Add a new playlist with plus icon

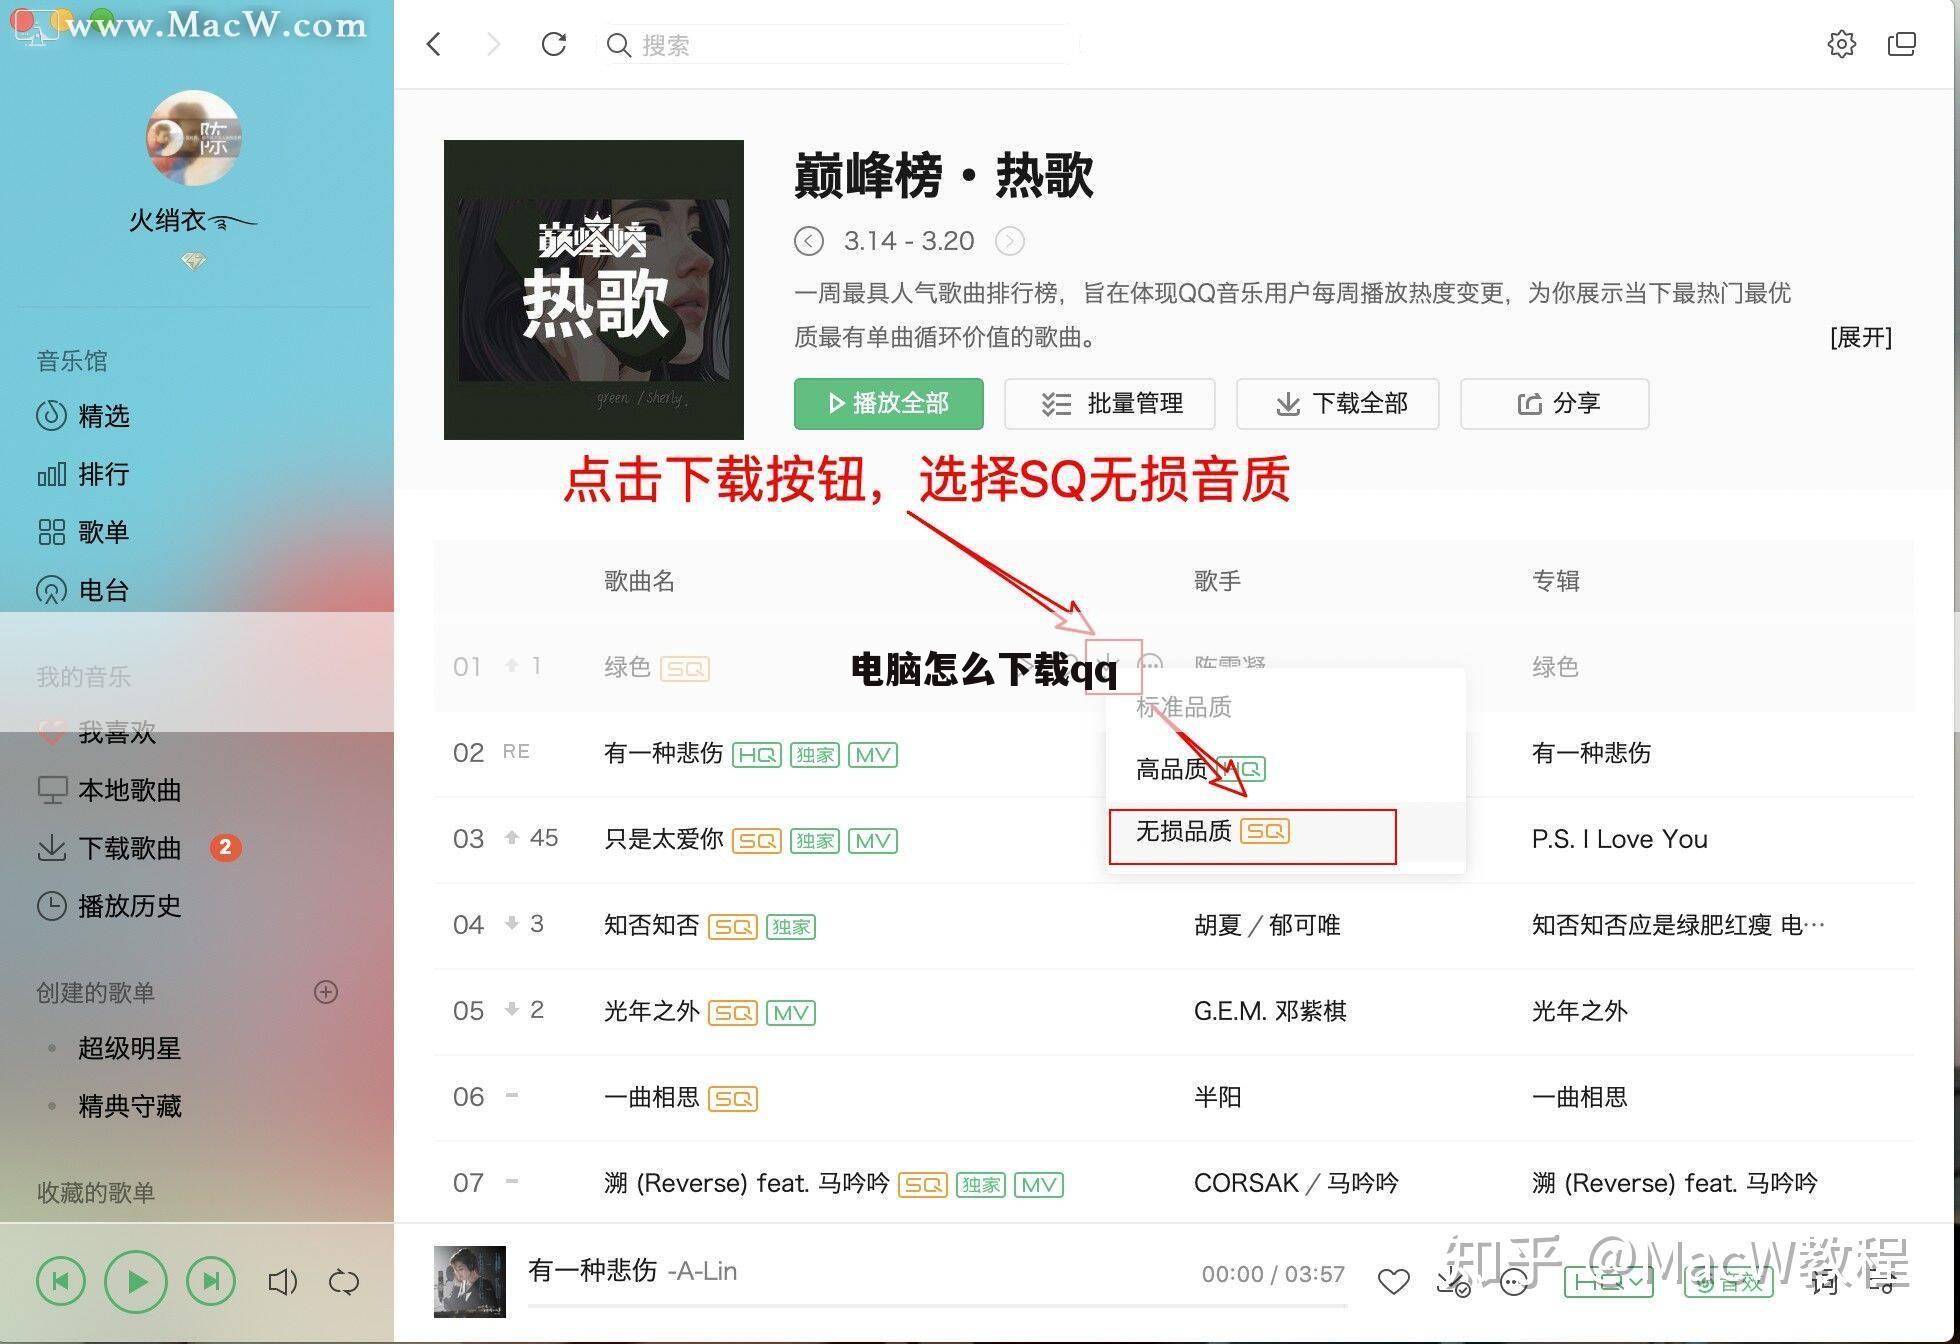[x=326, y=992]
